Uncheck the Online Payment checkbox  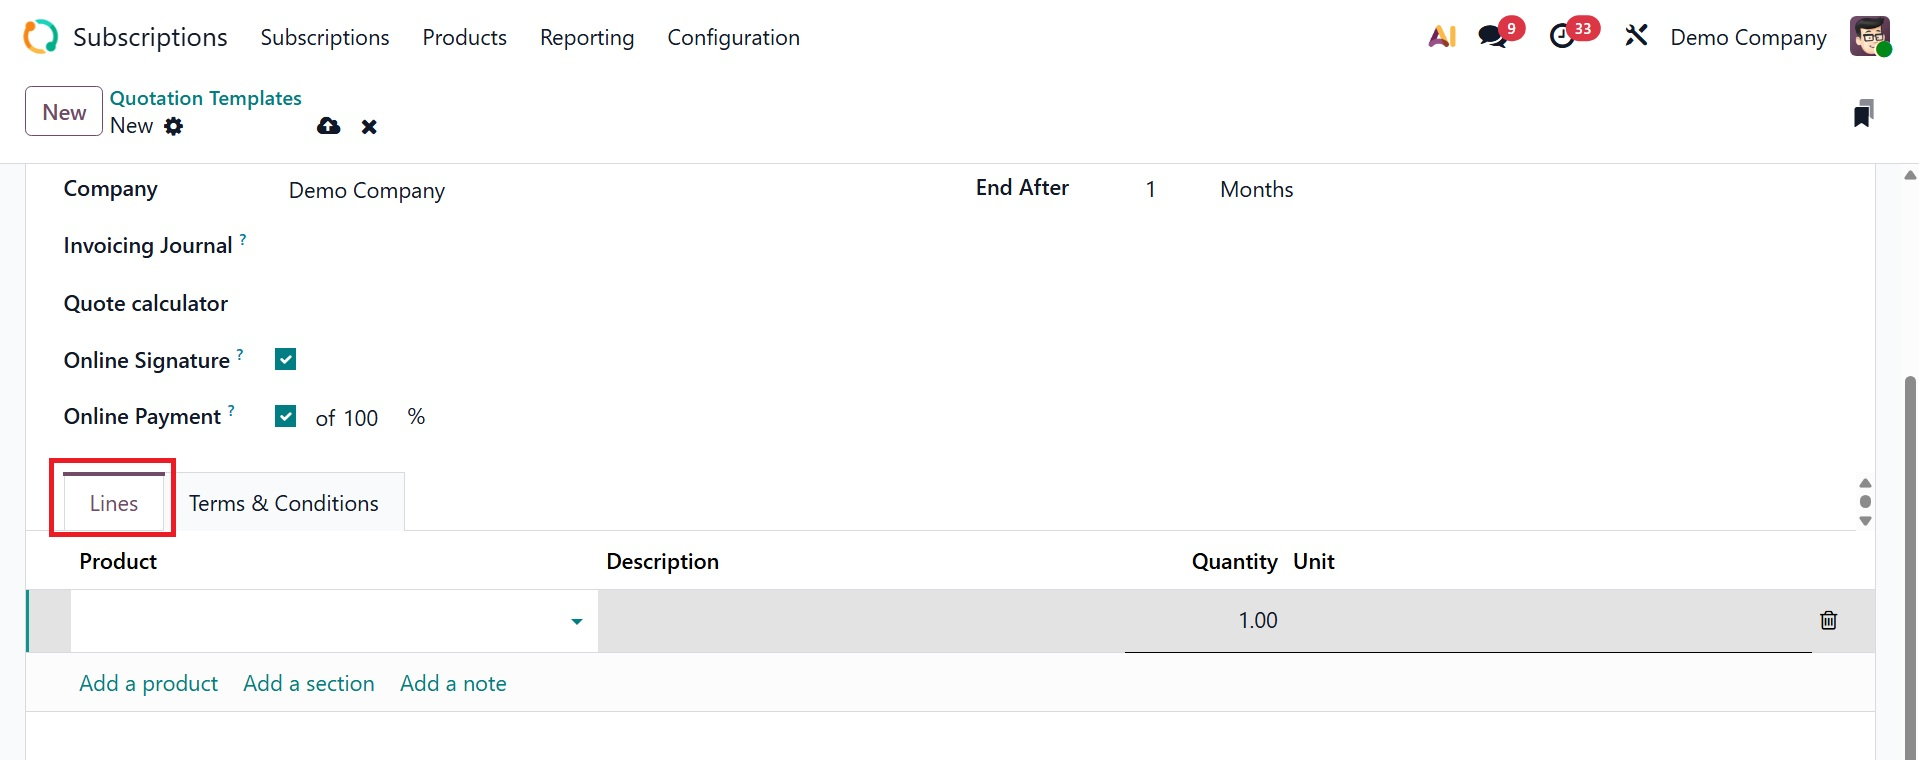click(x=286, y=416)
